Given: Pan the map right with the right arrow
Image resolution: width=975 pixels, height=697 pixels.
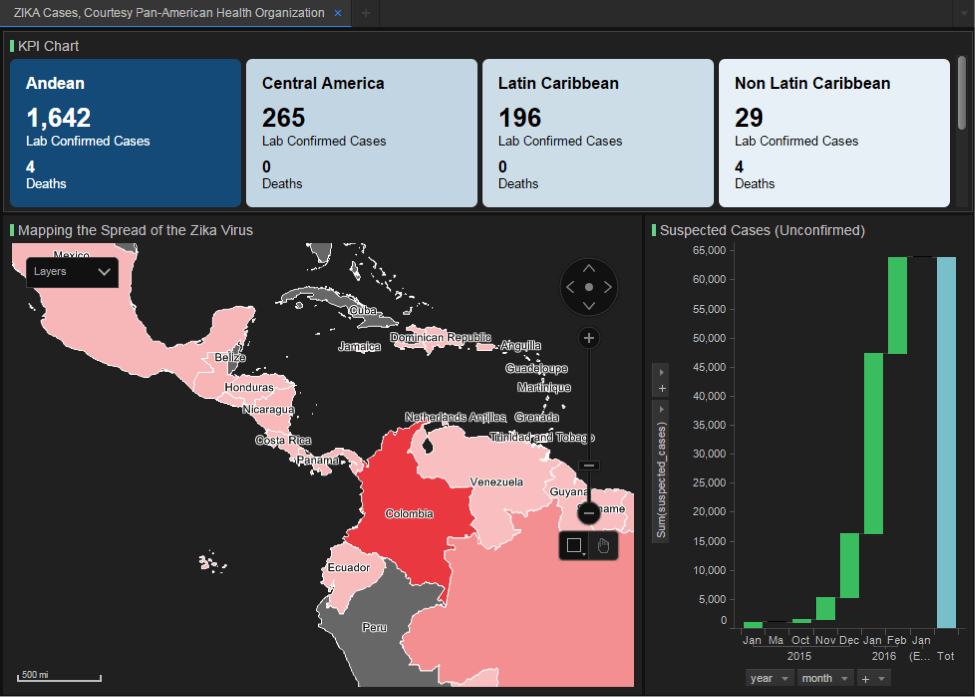Looking at the screenshot, I should [608, 287].
